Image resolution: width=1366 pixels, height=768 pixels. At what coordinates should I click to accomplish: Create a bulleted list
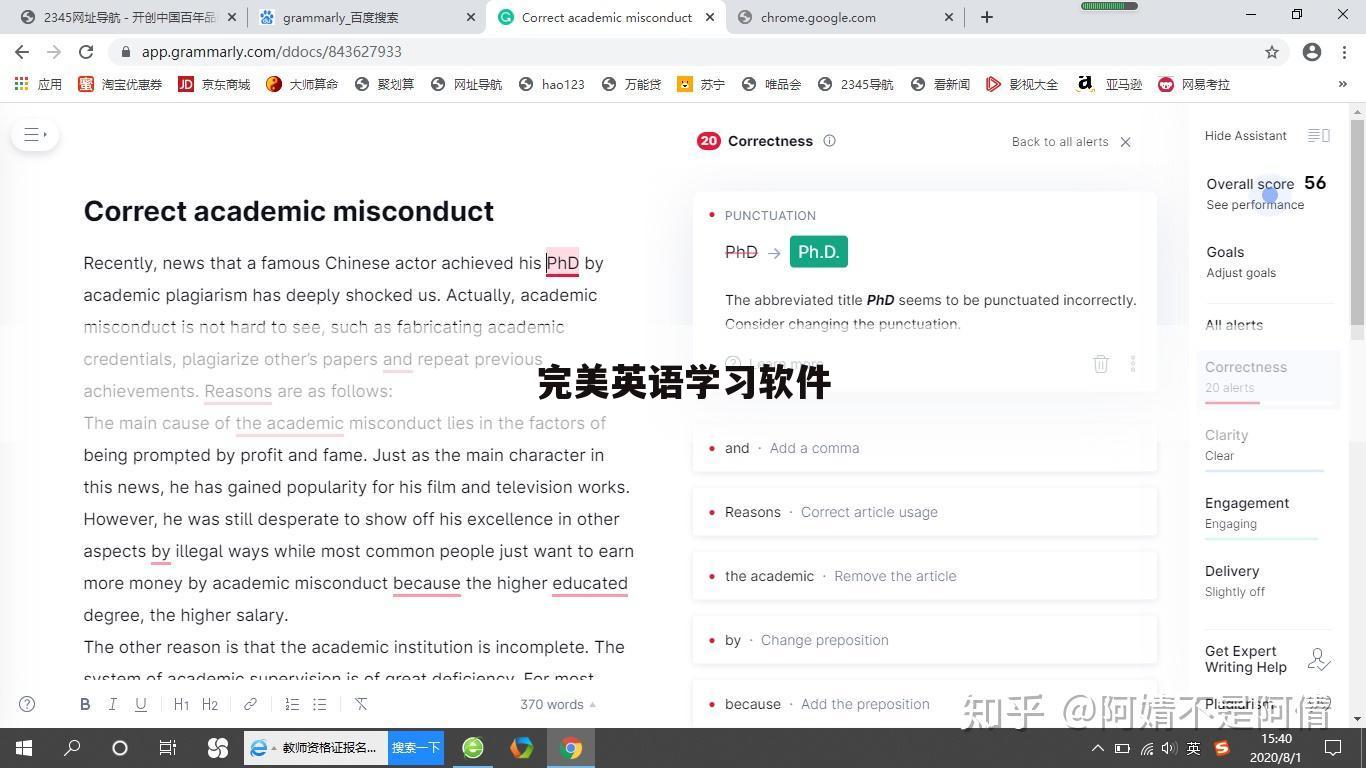pos(320,704)
